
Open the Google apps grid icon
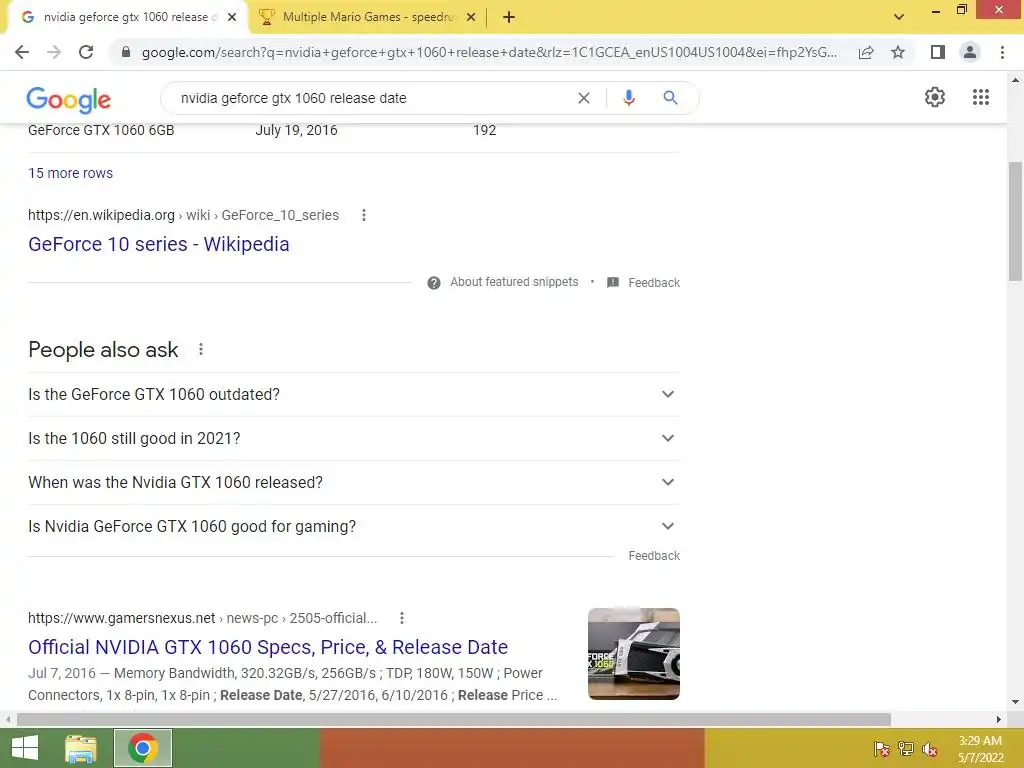980,97
